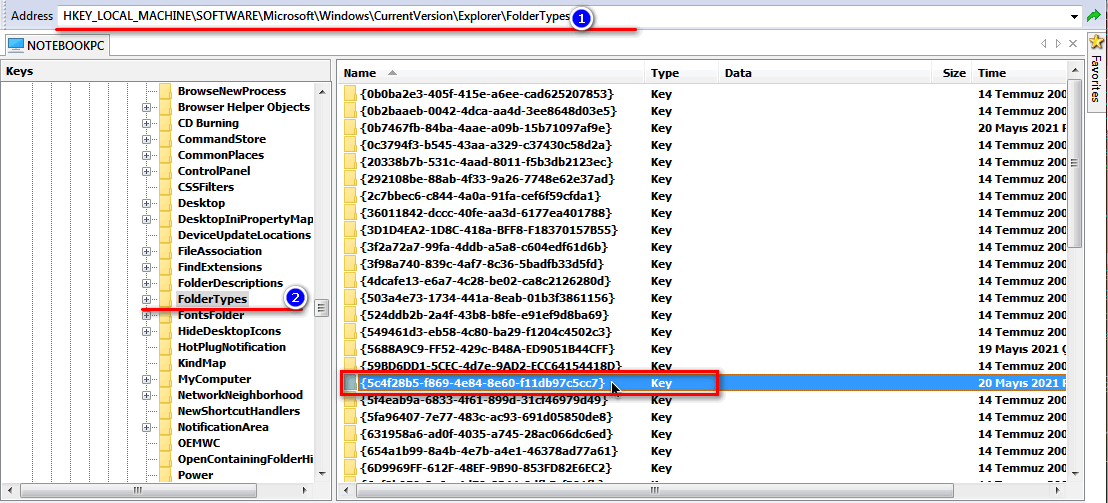Click the values list horizontal scrollbar
Viewport: 1108px width, 503px height.
[703, 489]
